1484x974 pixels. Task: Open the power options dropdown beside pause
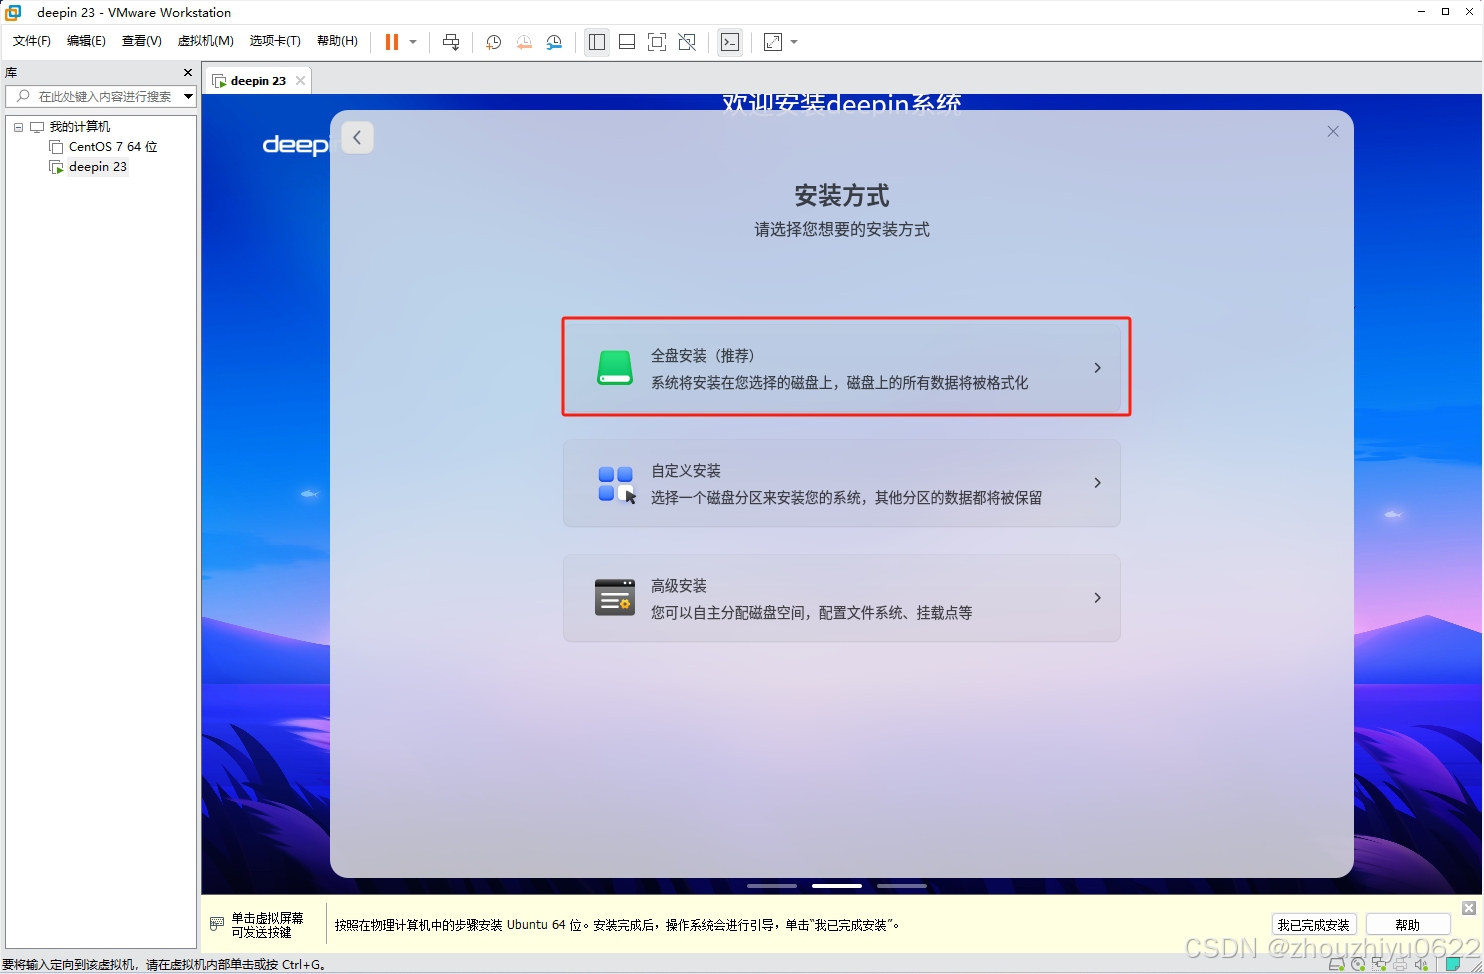(x=413, y=42)
